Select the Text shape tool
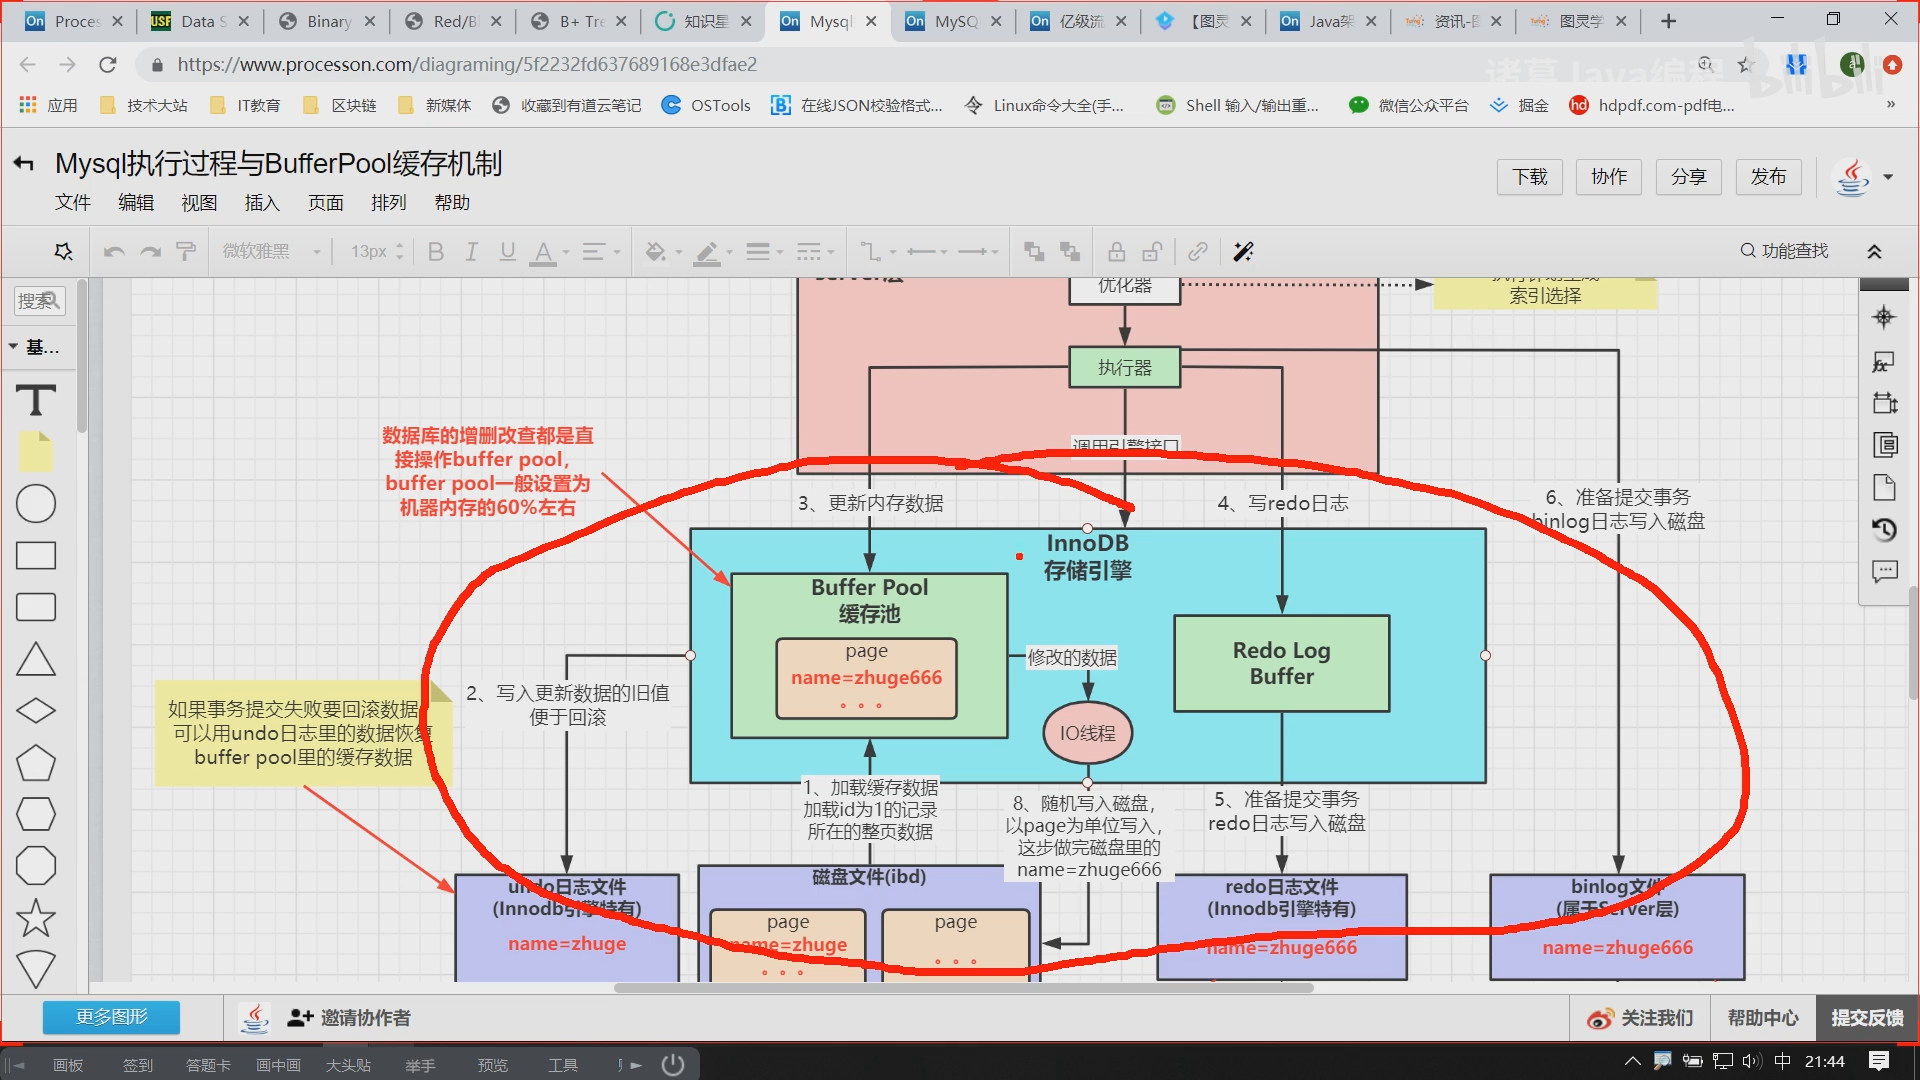The width and height of the screenshot is (1920, 1080). point(36,401)
